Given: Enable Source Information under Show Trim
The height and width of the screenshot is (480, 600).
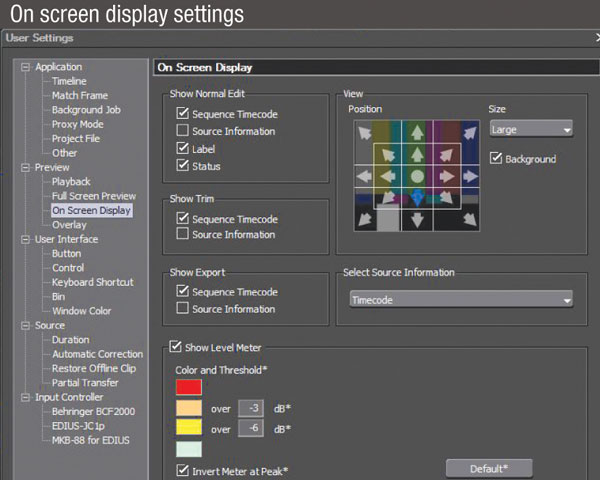Looking at the screenshot, I should (183, 233).
